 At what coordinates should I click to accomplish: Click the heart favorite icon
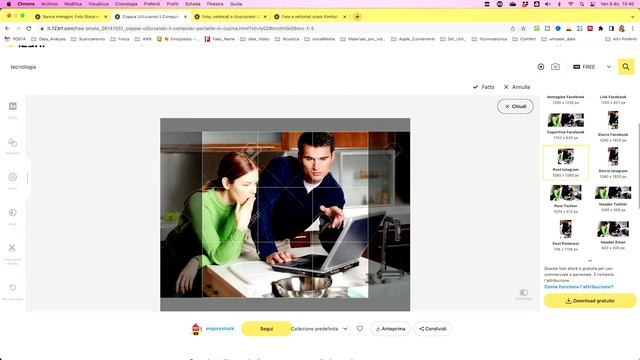tap(360, 329)
